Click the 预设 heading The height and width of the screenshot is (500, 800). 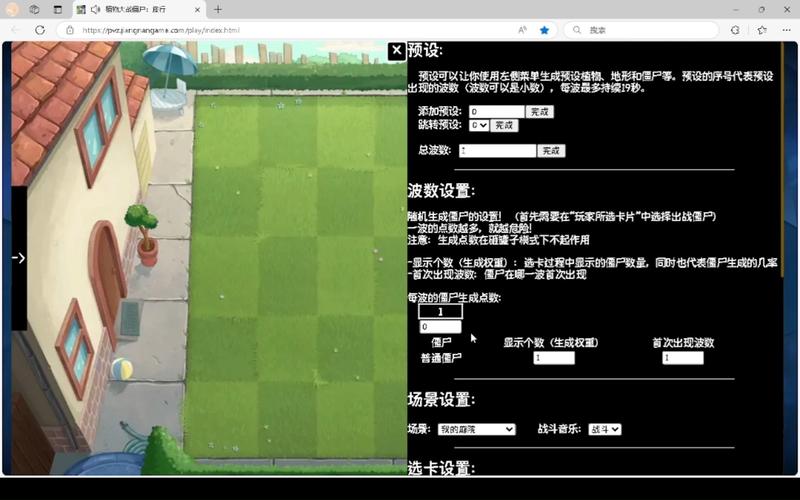coord(426,51)
